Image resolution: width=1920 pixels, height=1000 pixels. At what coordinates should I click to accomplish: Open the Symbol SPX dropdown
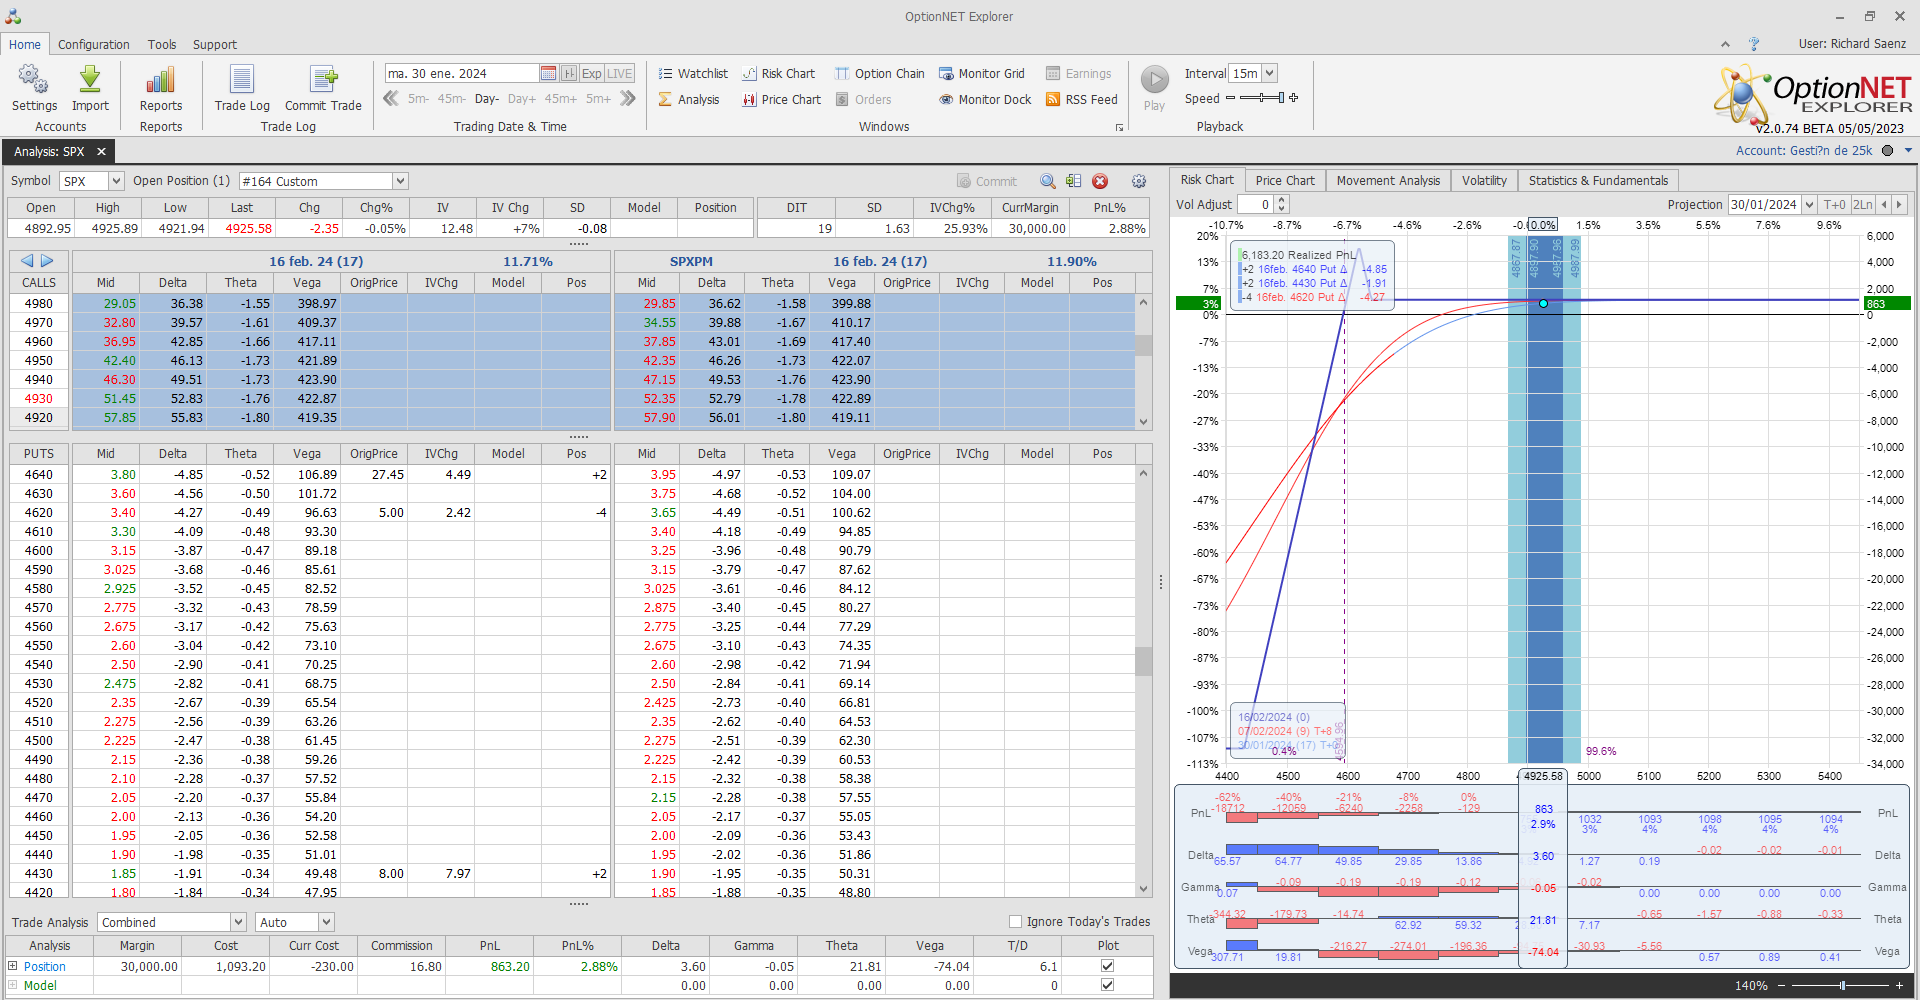[116, 181]
